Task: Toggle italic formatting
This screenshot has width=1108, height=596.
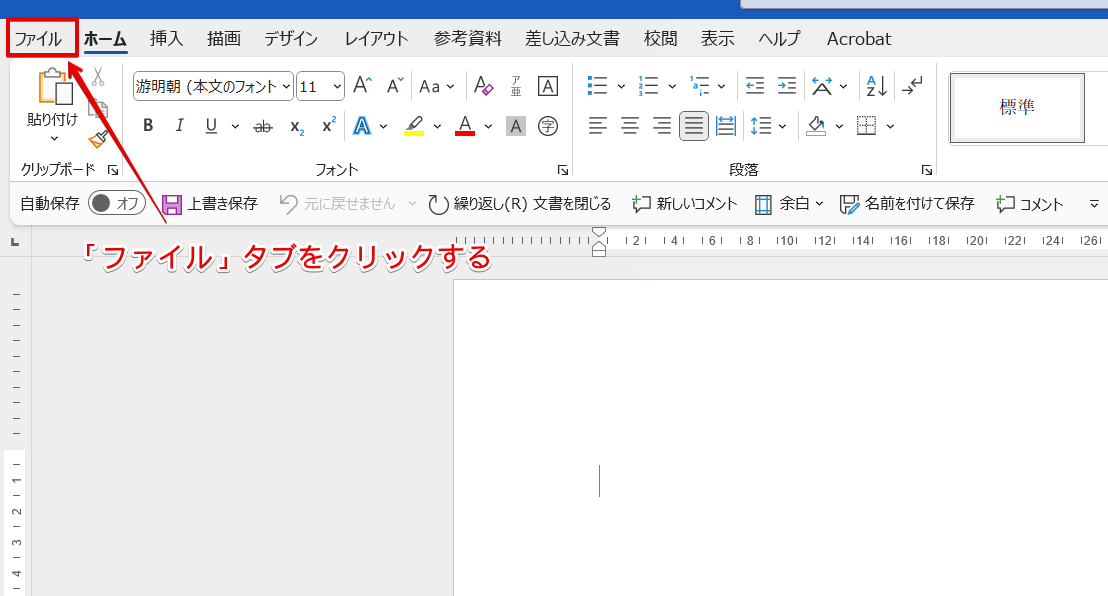Action: tap(178, 126)
